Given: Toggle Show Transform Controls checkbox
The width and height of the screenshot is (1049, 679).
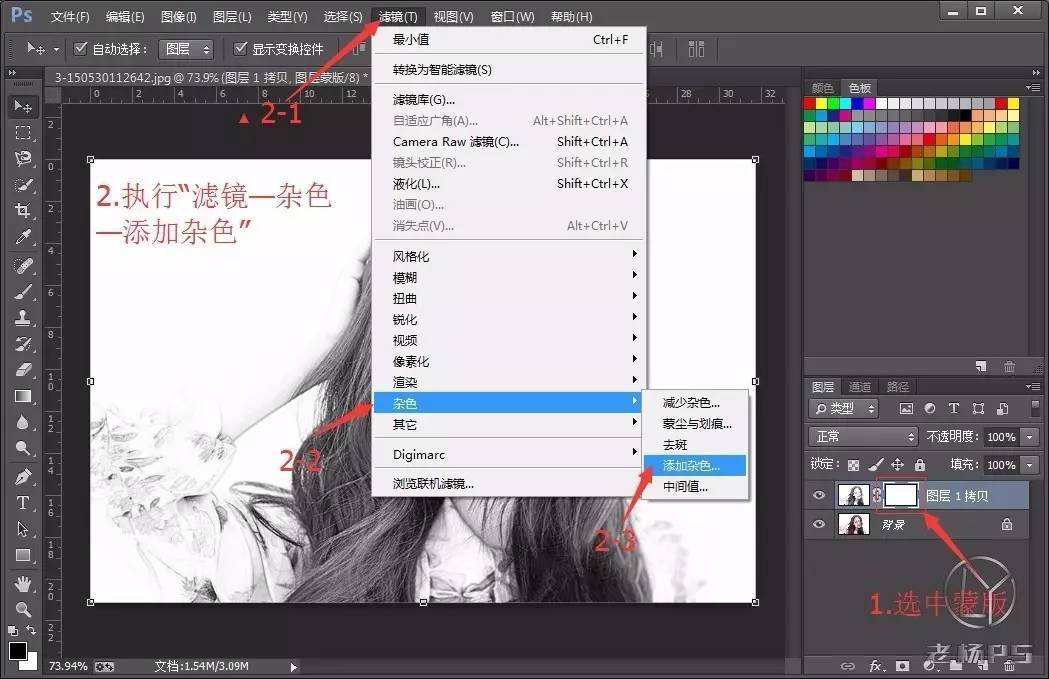Looking at the screenshot, I should pyautogui.click(x=241, y=48).
